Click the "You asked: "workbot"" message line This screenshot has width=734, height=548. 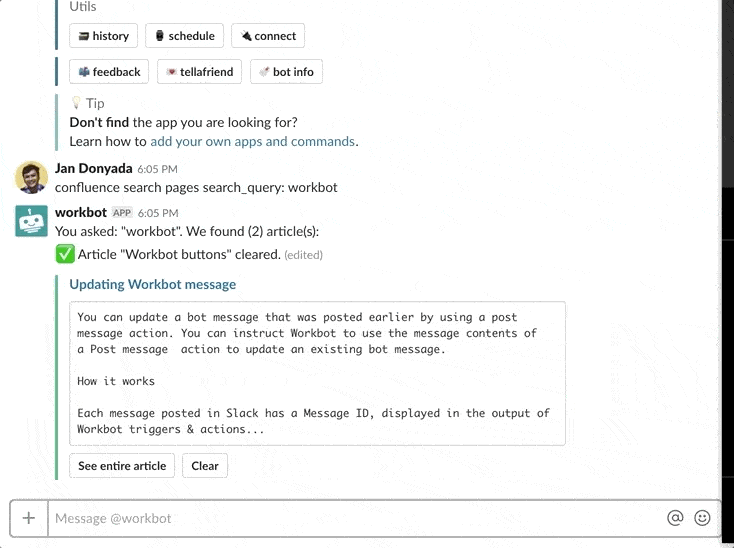point(187,232)
